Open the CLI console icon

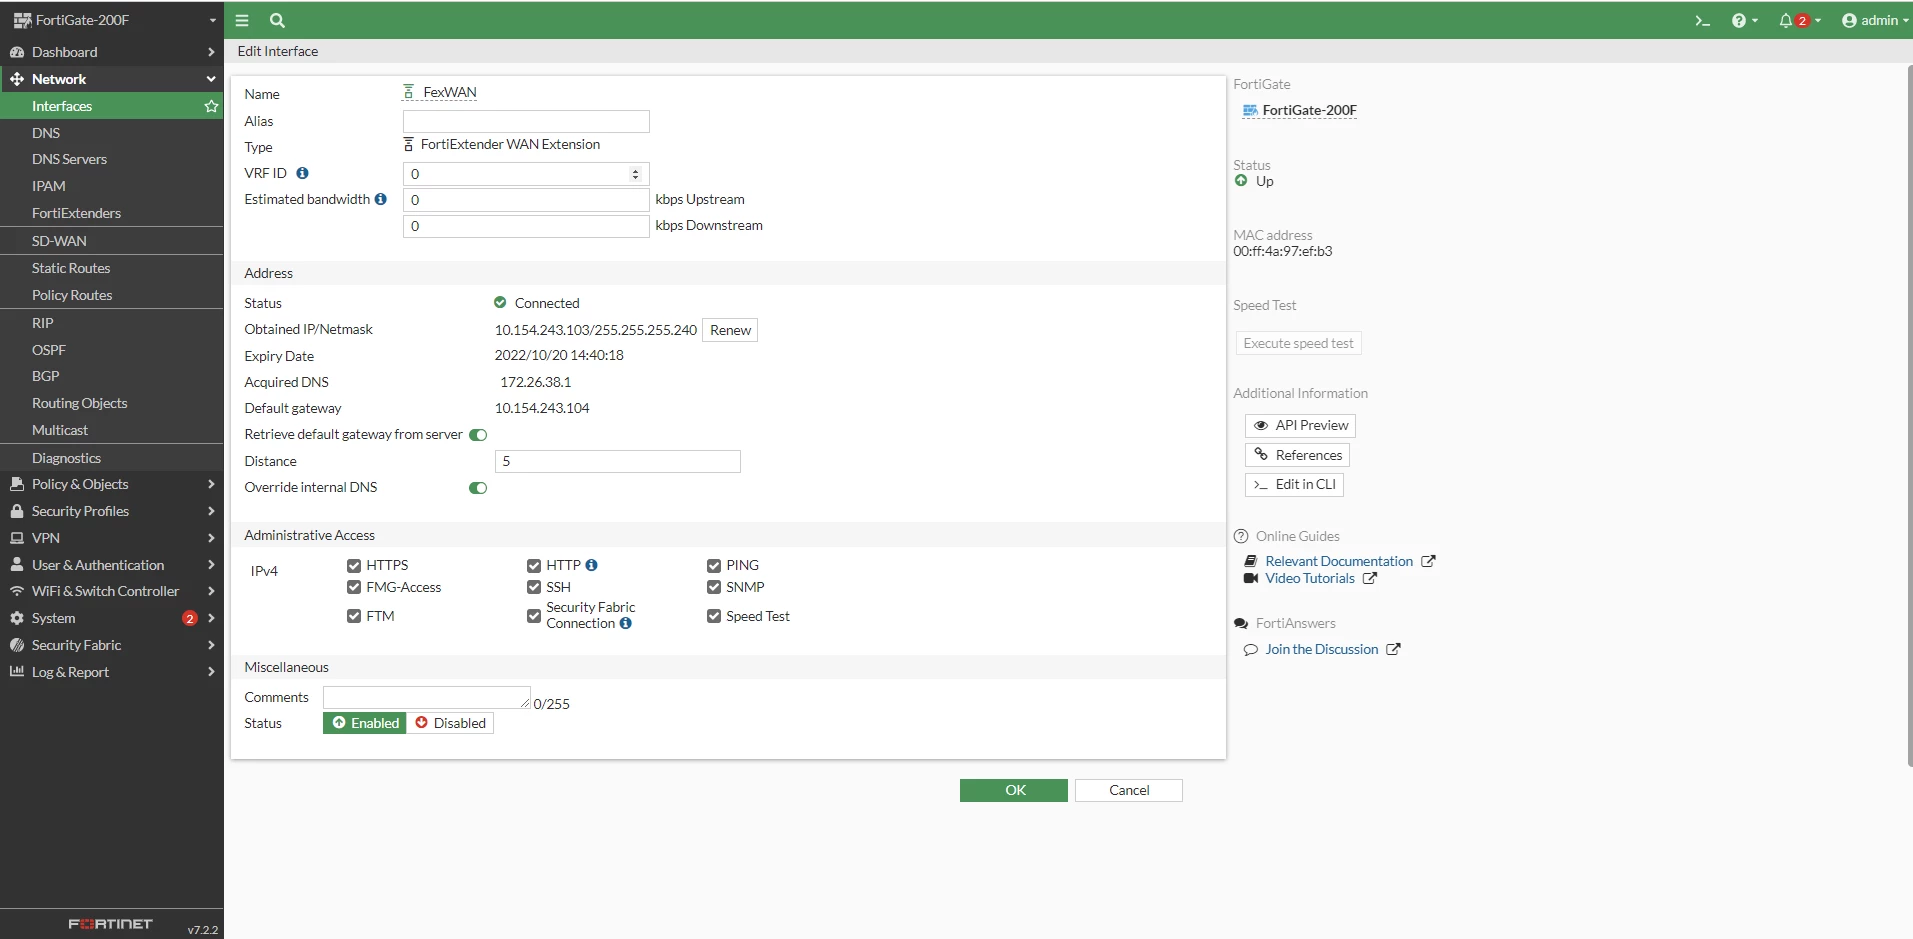[x=1702, y=20]
